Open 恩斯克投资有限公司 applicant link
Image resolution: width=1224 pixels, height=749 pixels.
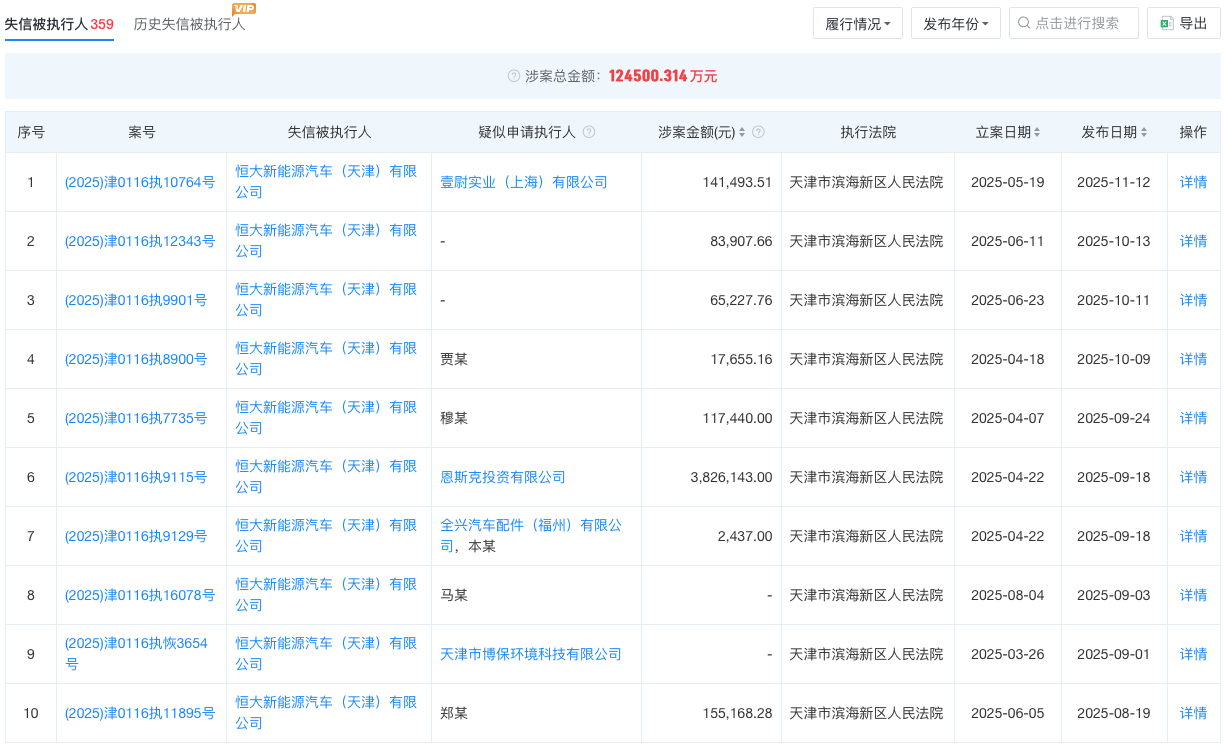pyautogui.click(x=503, y=477)
